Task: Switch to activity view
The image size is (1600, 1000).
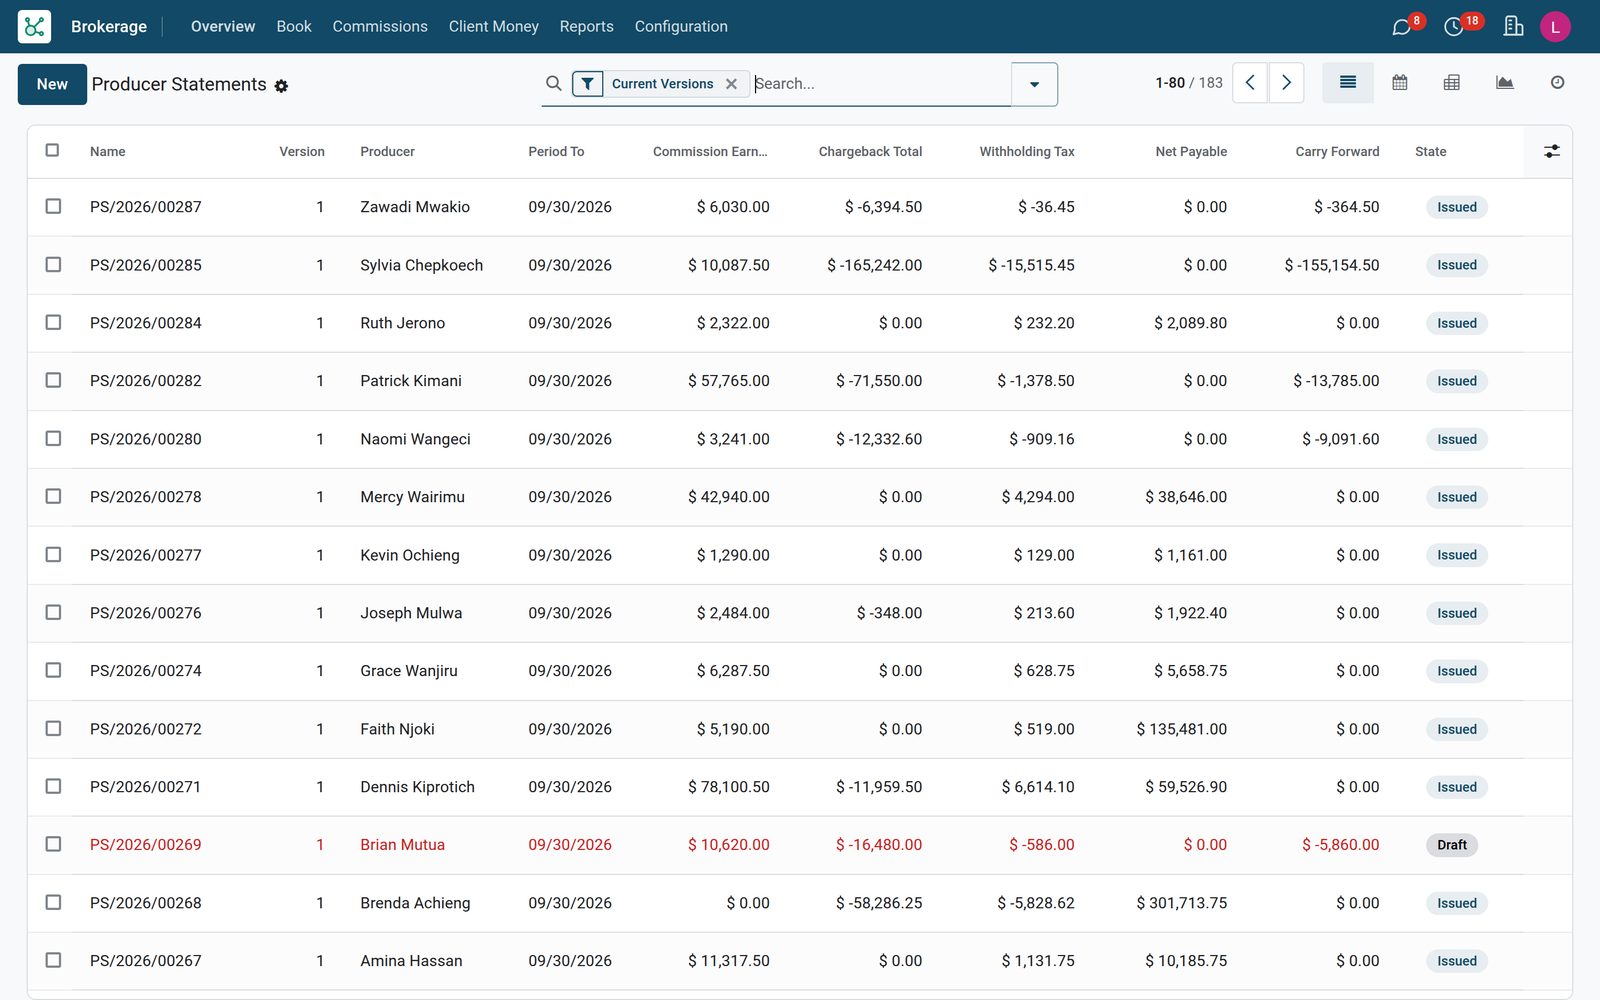Action: tap(1557, 83)
